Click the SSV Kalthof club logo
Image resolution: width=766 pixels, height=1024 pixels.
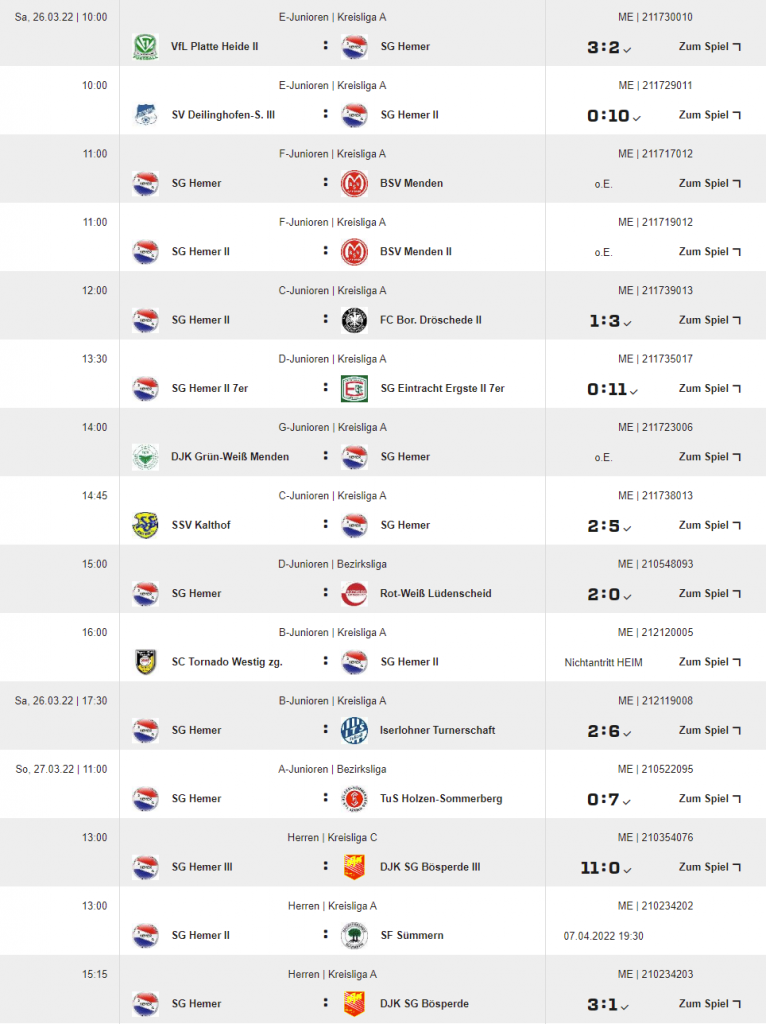pos(145,525)
